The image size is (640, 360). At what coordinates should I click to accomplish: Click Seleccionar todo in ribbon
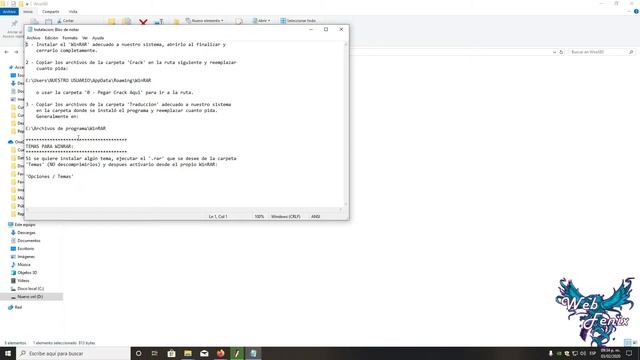click(x=298, y=21)
